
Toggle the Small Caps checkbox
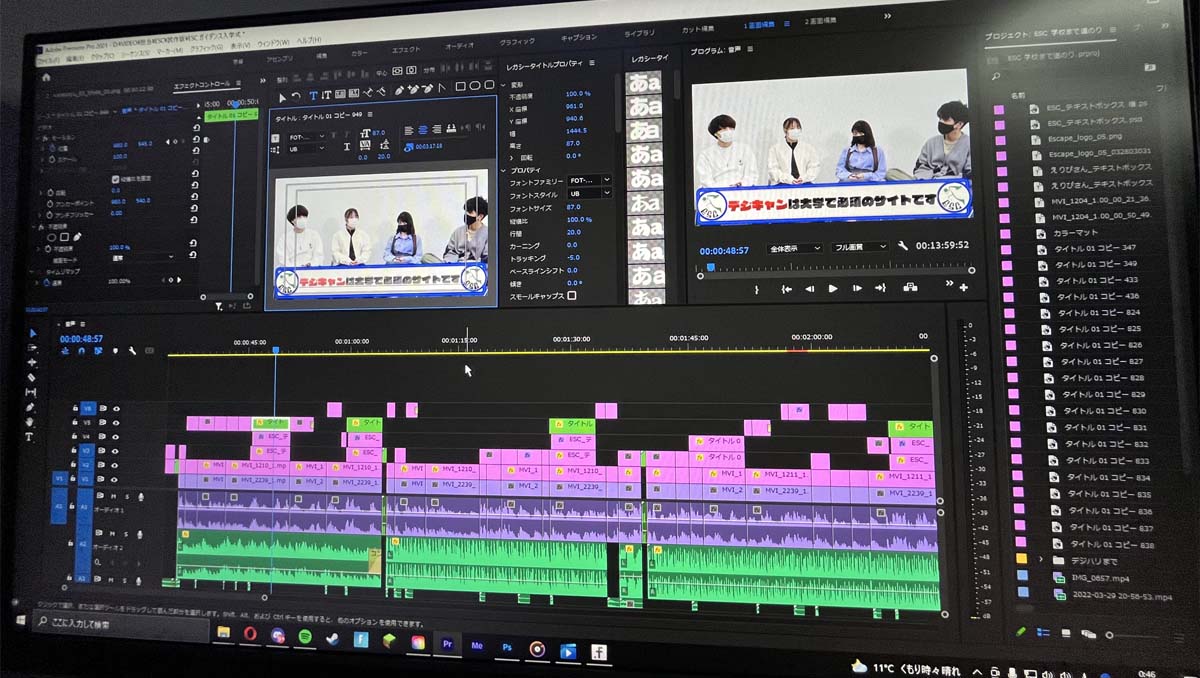tap(571, 296)
